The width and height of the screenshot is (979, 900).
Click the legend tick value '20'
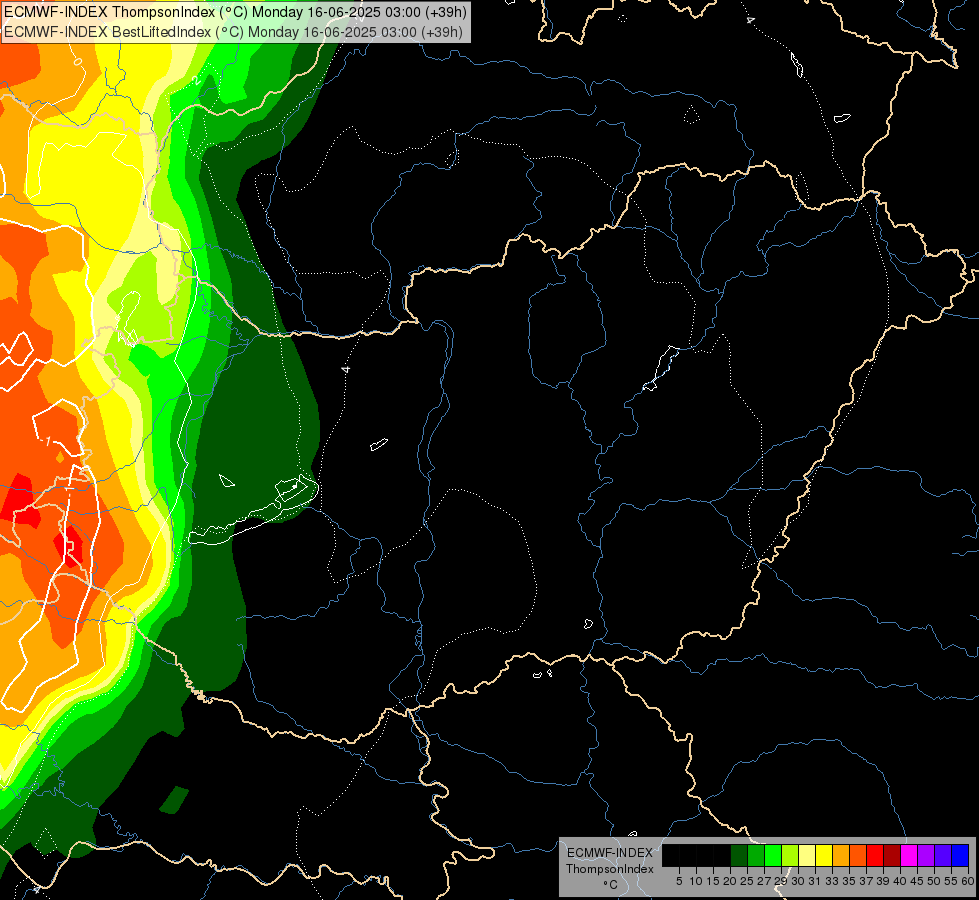coord(730,881)
